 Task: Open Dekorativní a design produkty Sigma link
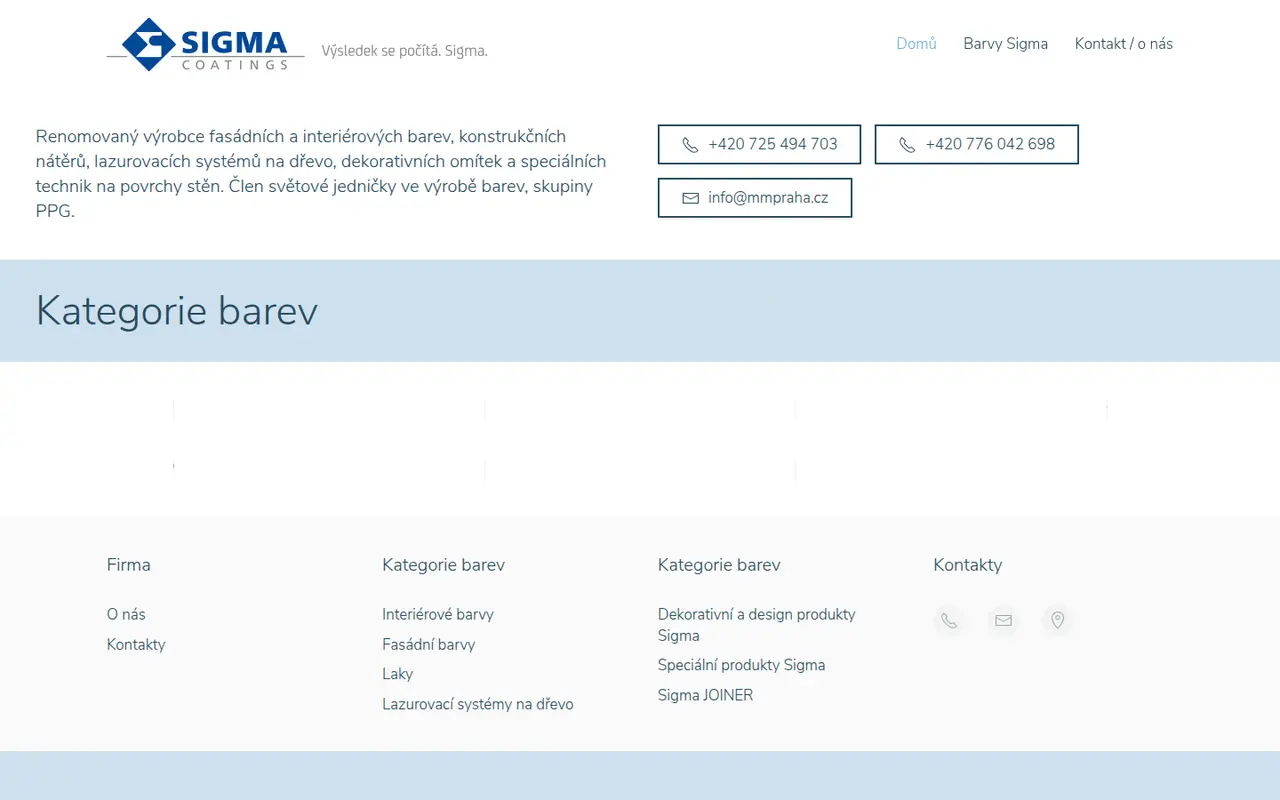pyautogui.click(x=757, y=625)
